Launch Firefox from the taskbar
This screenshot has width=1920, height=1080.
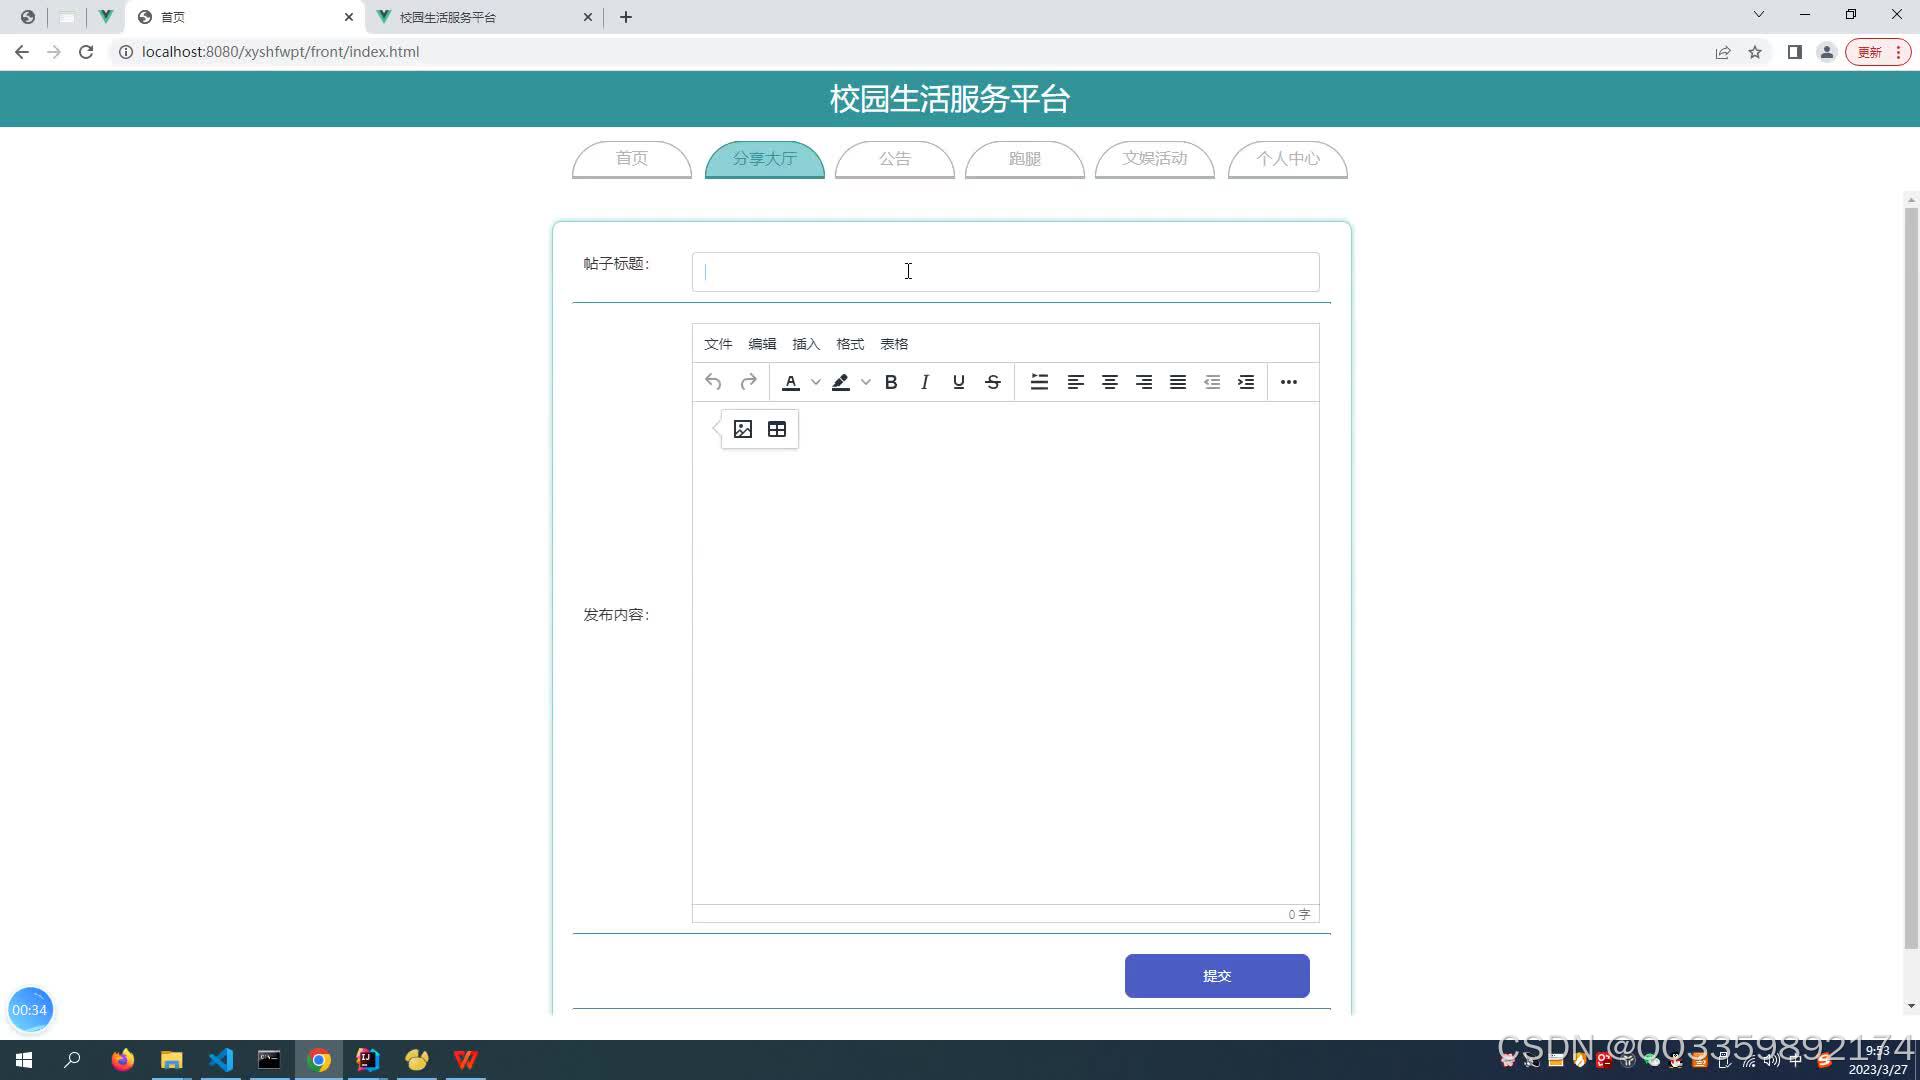tap(123, 1060)
